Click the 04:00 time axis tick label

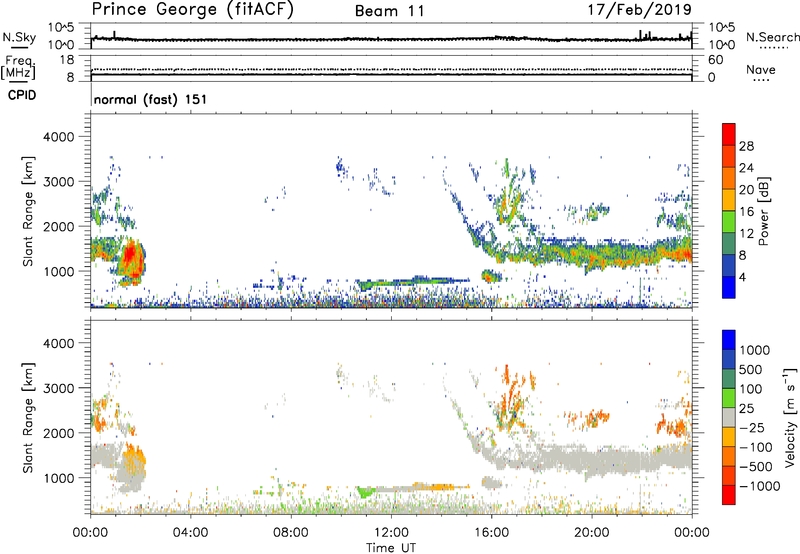190,533
